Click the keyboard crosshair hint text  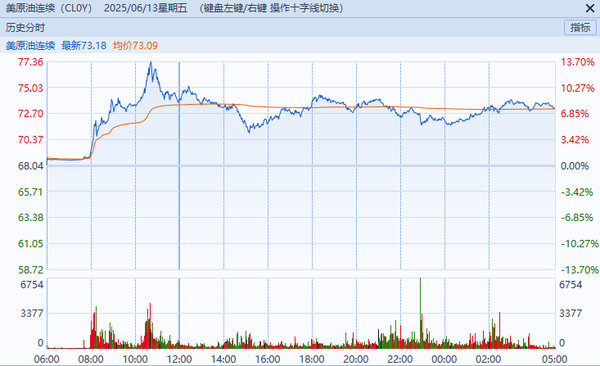271,8
